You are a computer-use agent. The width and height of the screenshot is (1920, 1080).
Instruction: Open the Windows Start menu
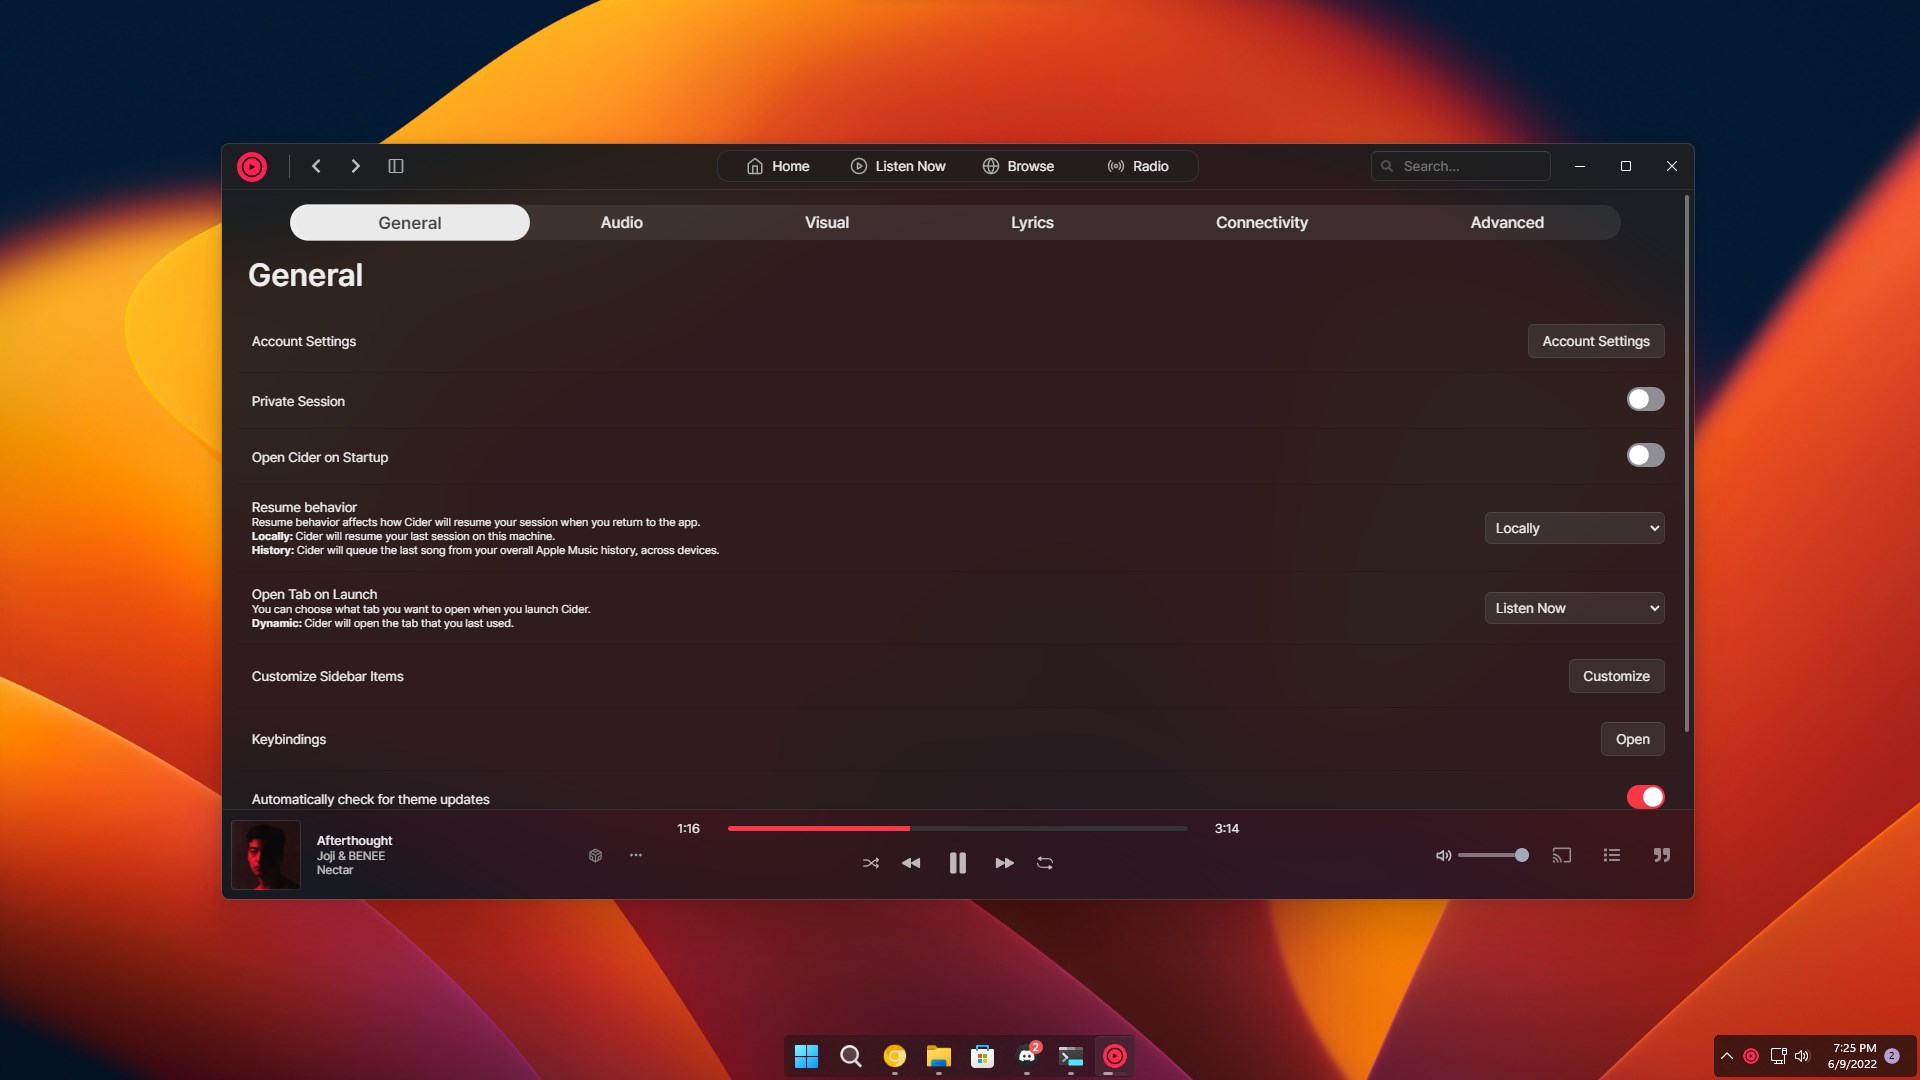click(x=806, y=1056)
